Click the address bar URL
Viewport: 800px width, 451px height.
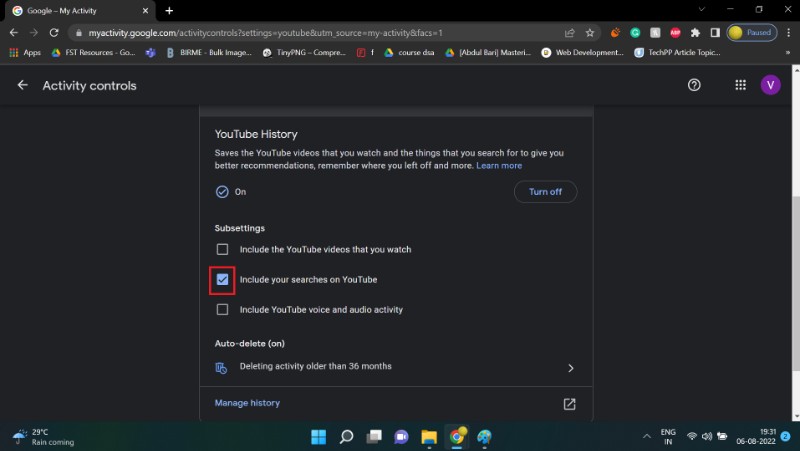[265, 33]
